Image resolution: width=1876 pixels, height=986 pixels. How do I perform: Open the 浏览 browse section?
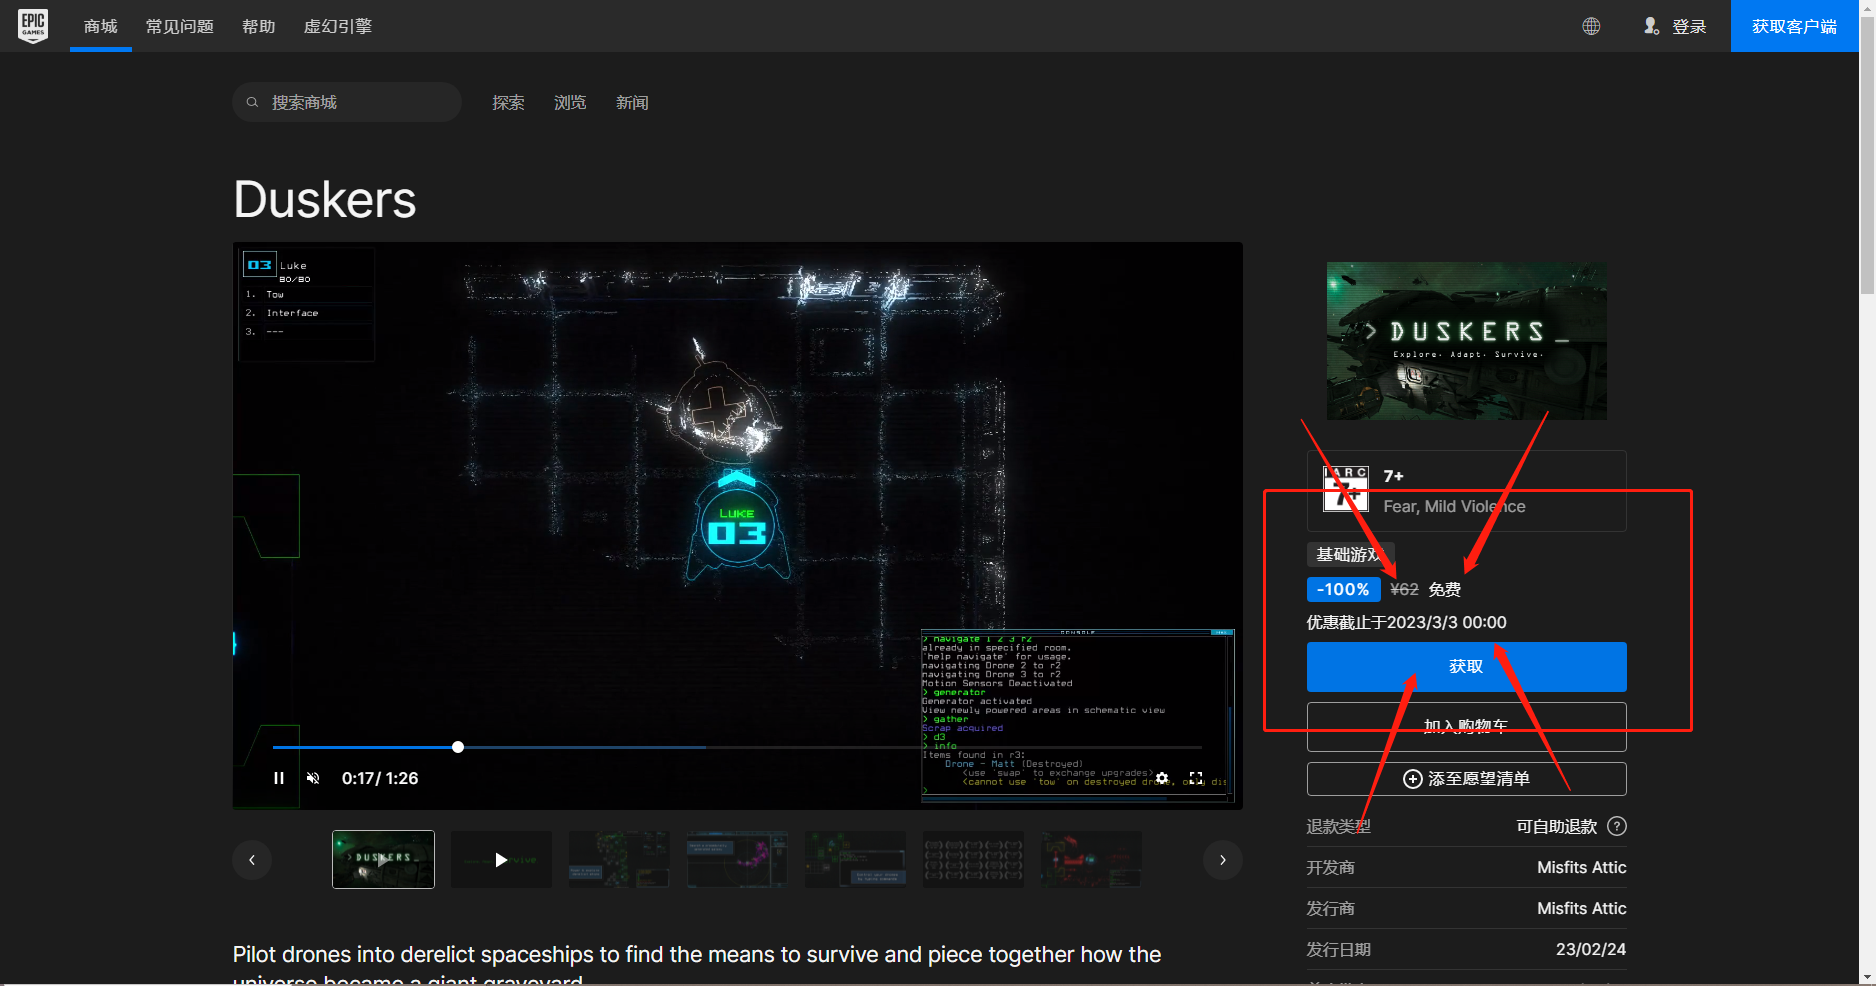pyautogui.click(x=569, y=101)
